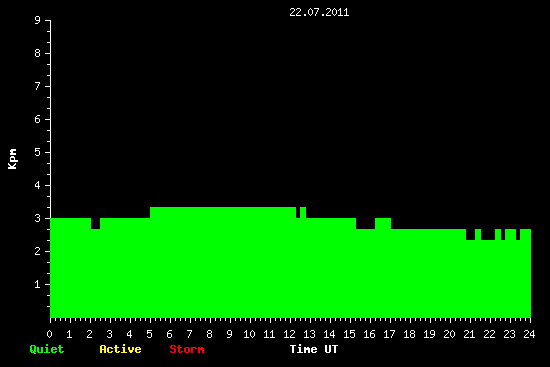Click Kp value 9 on vertical axis
This screenshot has height=367, width=550.
[x=38, y=20]
